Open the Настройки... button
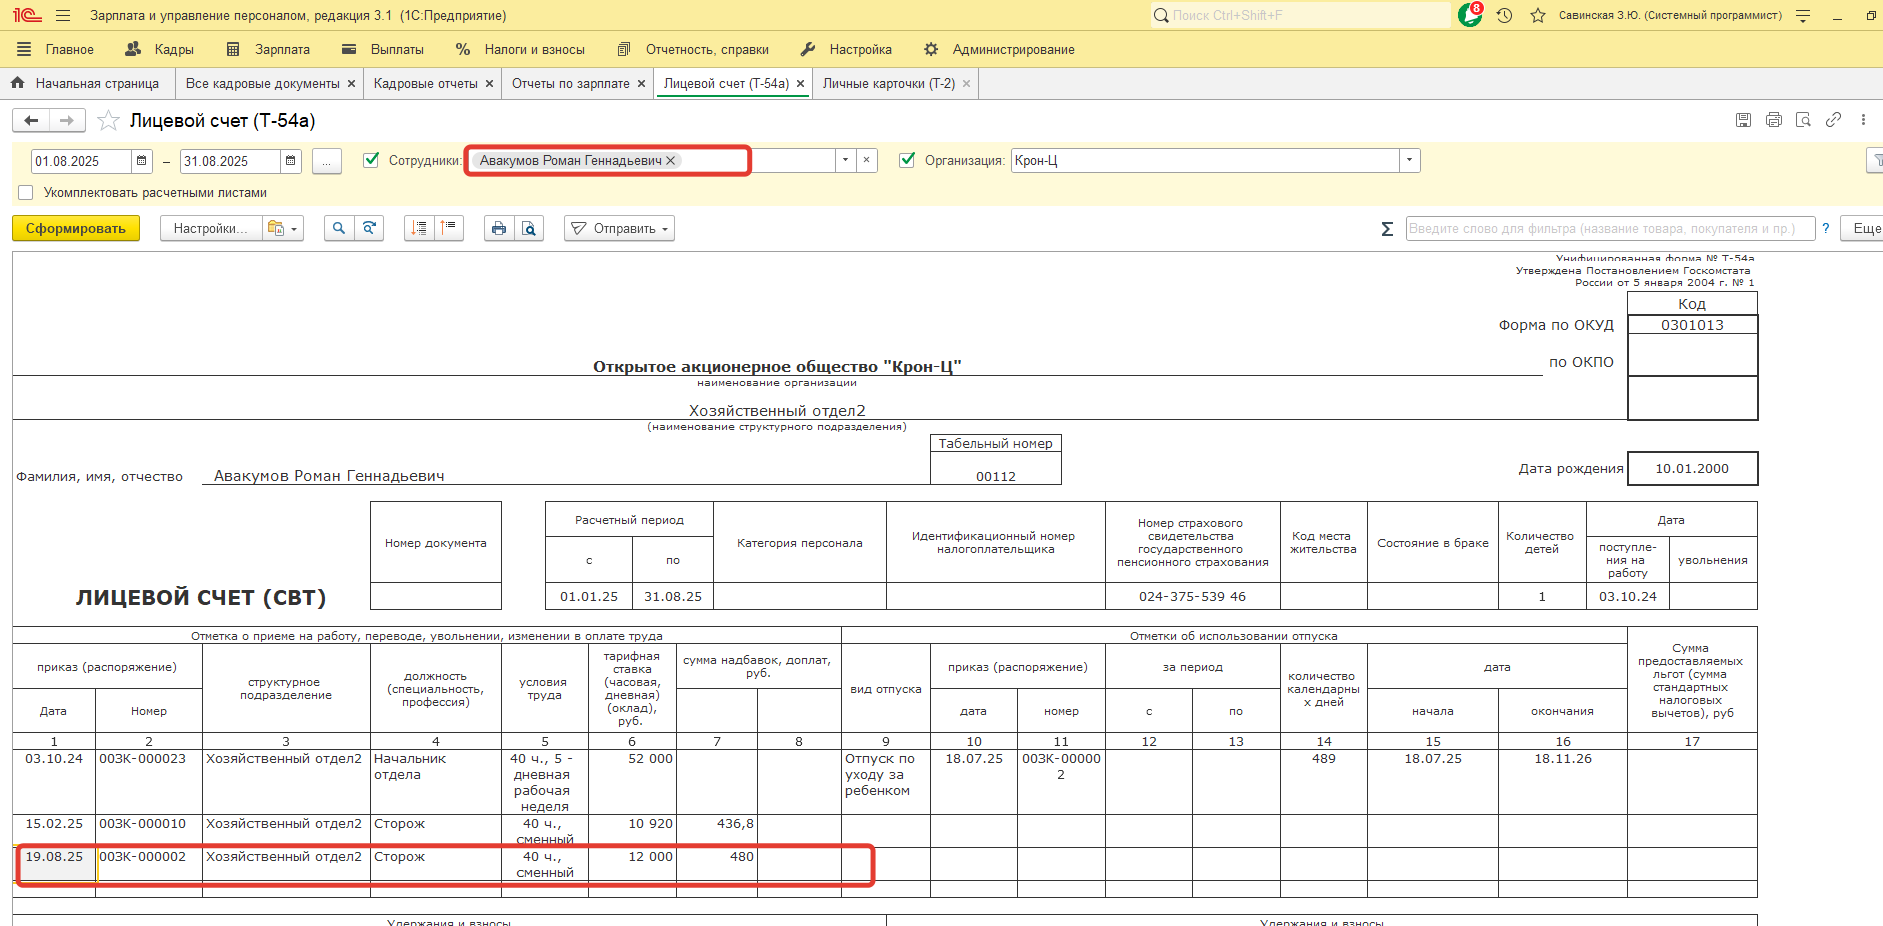 [x=210, y=229]
